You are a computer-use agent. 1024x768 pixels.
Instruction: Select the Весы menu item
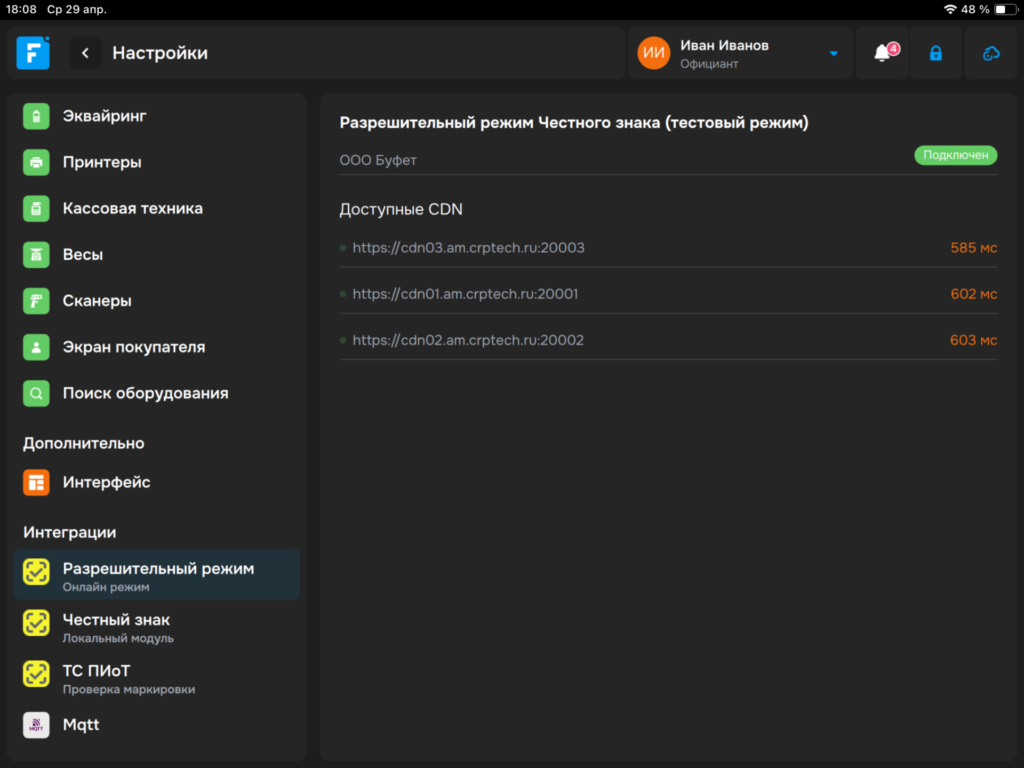click(156, 255)
